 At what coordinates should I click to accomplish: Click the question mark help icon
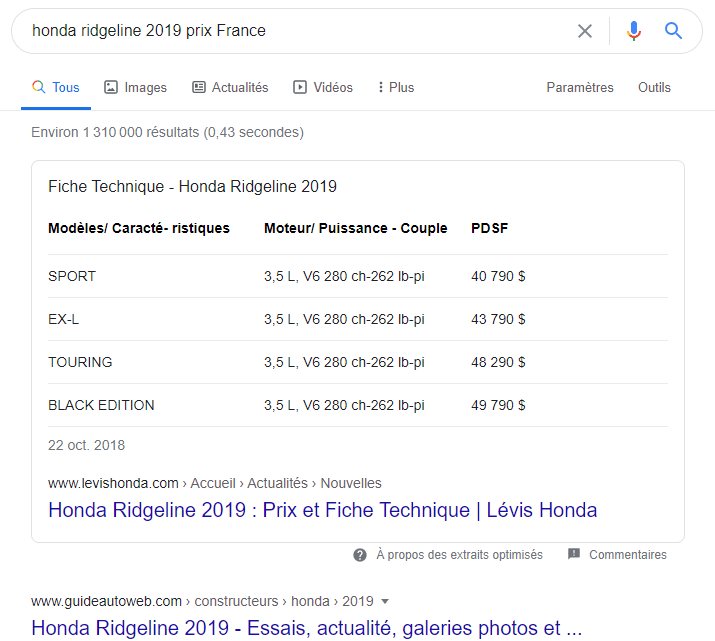(360, 554)
